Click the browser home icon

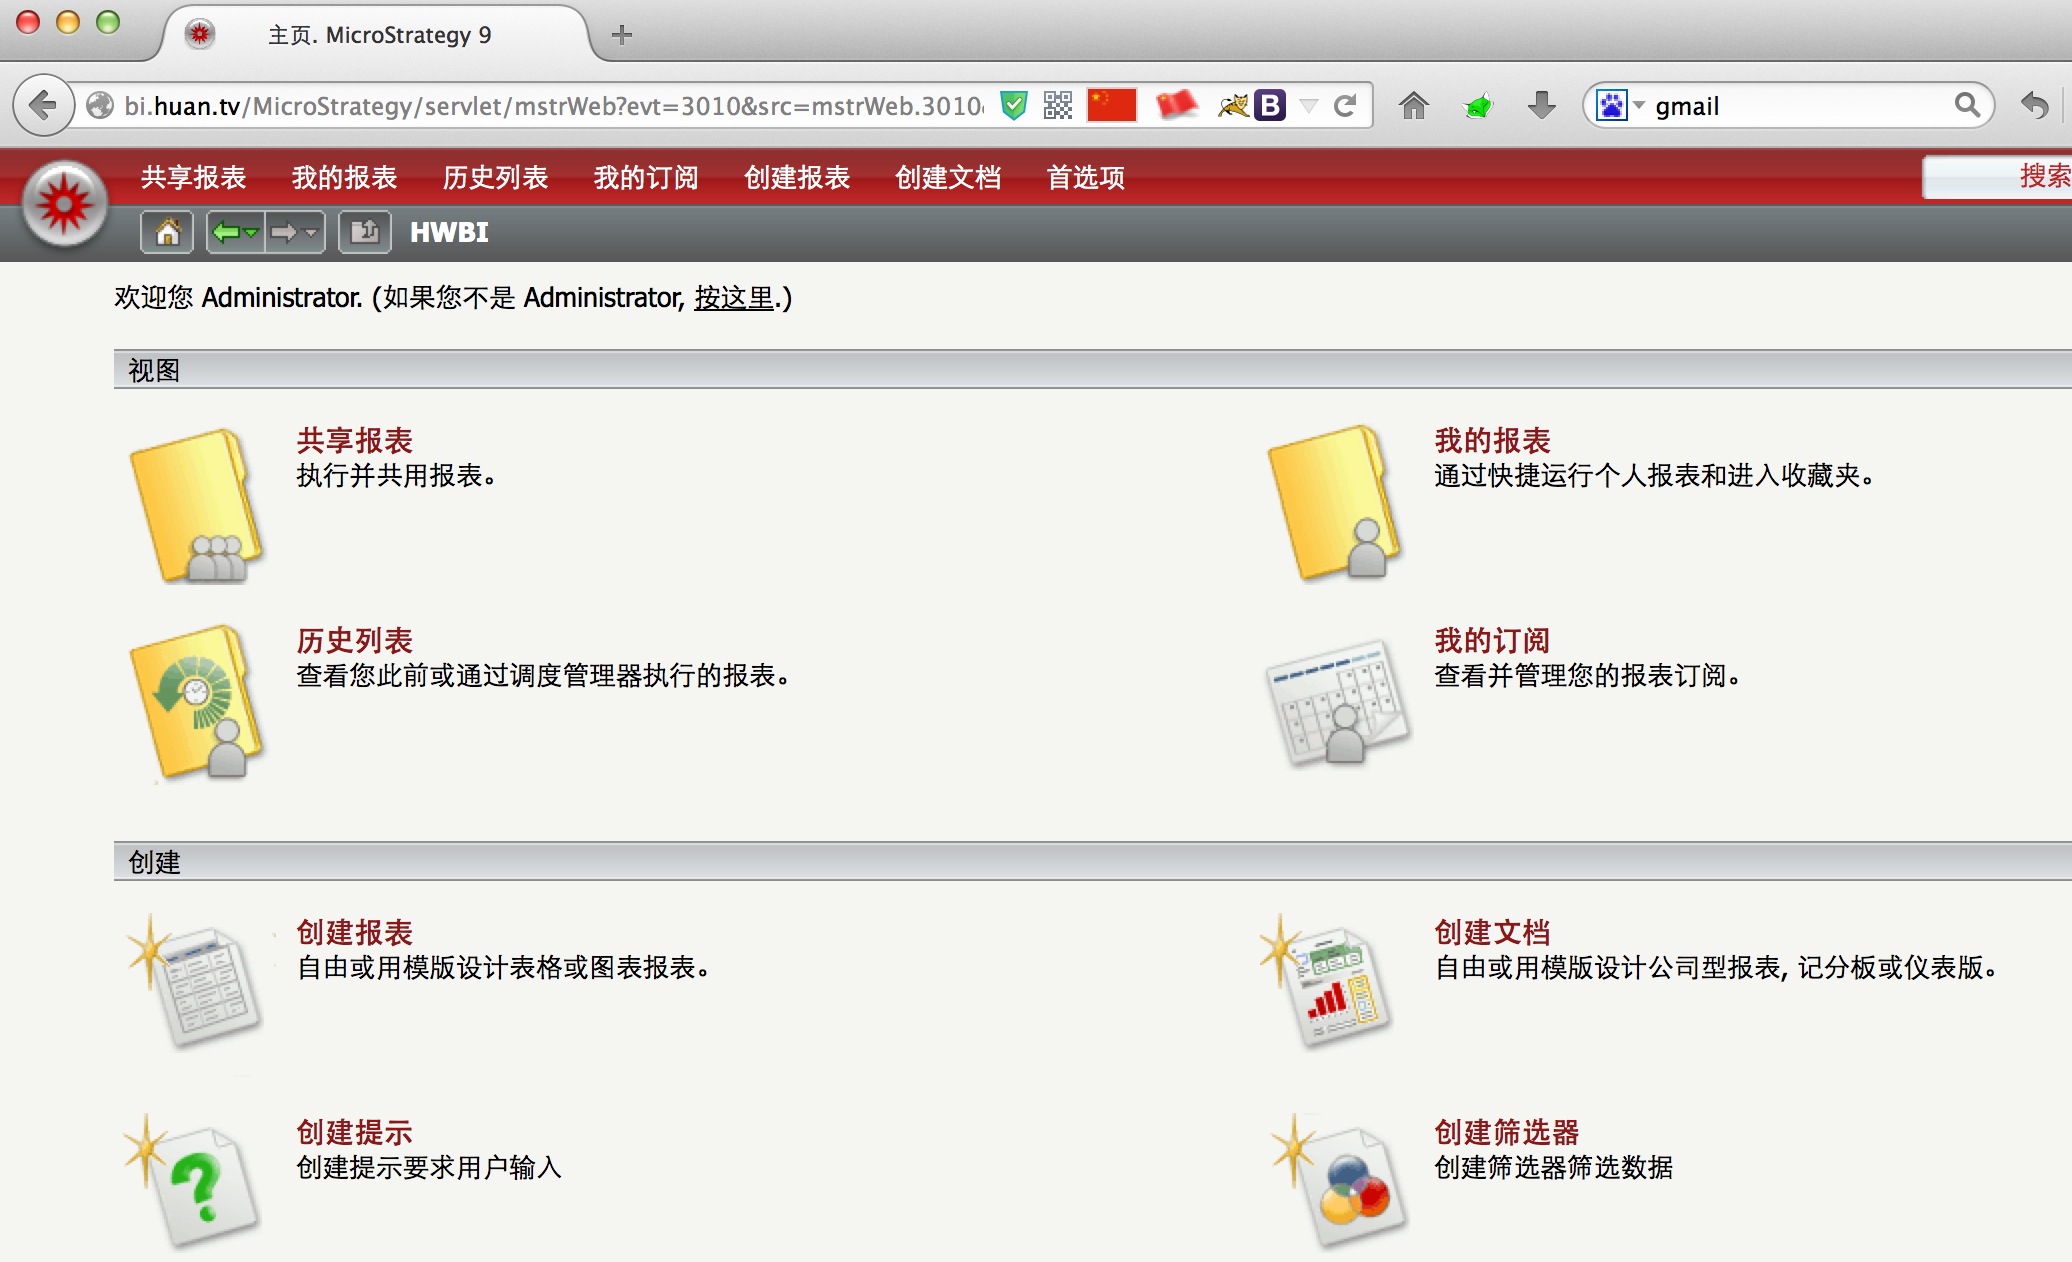[x=1414, y=105]
